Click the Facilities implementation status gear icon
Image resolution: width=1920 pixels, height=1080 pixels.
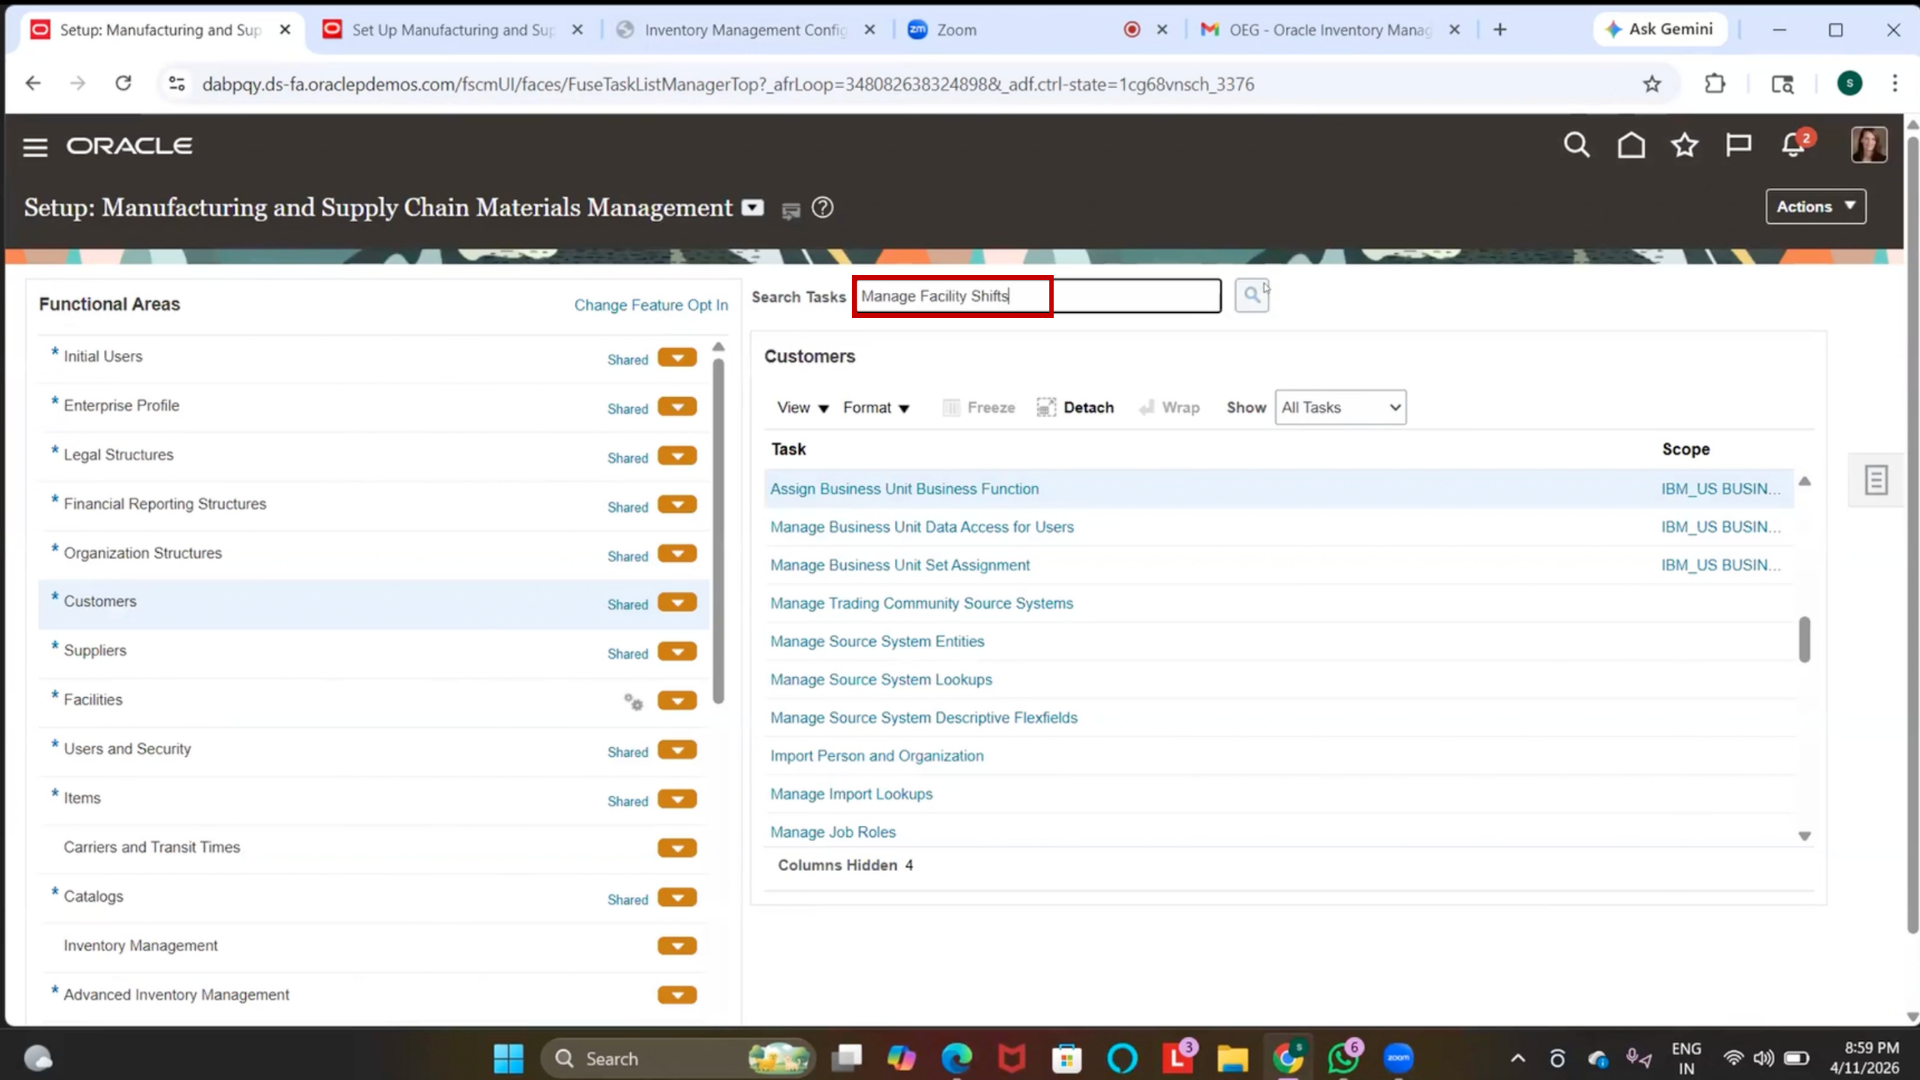click(633, 701)
